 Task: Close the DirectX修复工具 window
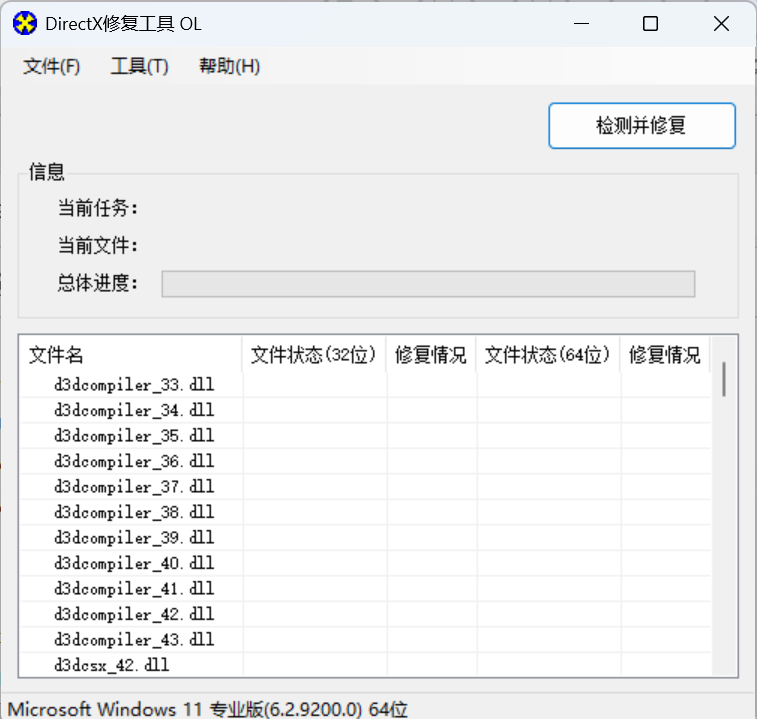721,23
